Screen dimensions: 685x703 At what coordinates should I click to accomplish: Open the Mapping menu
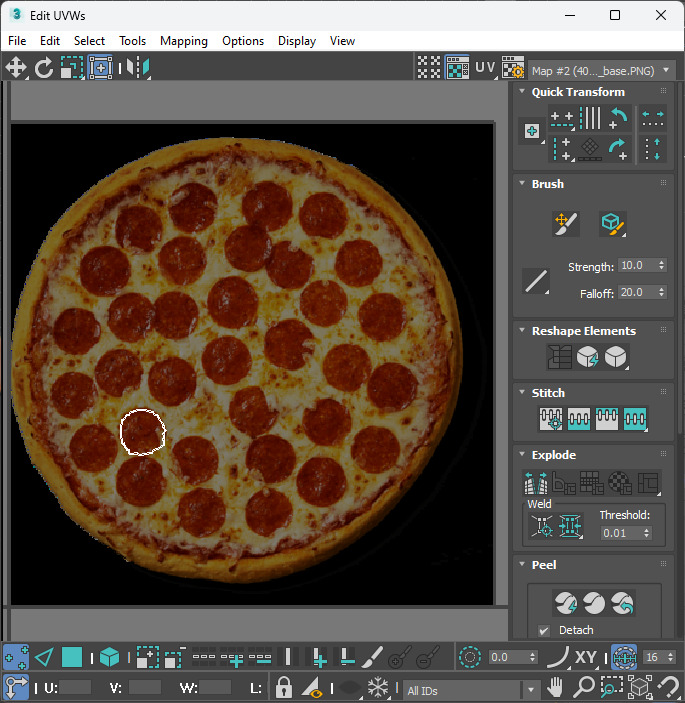[x=184, y=41]
